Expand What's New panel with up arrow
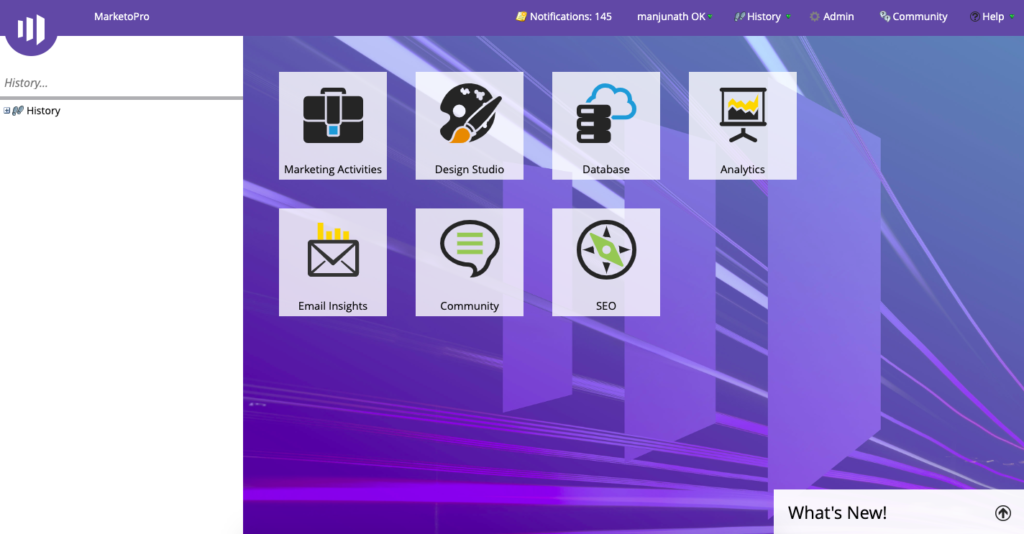Screen dimensions: 1024x534 click(1003, 512)
